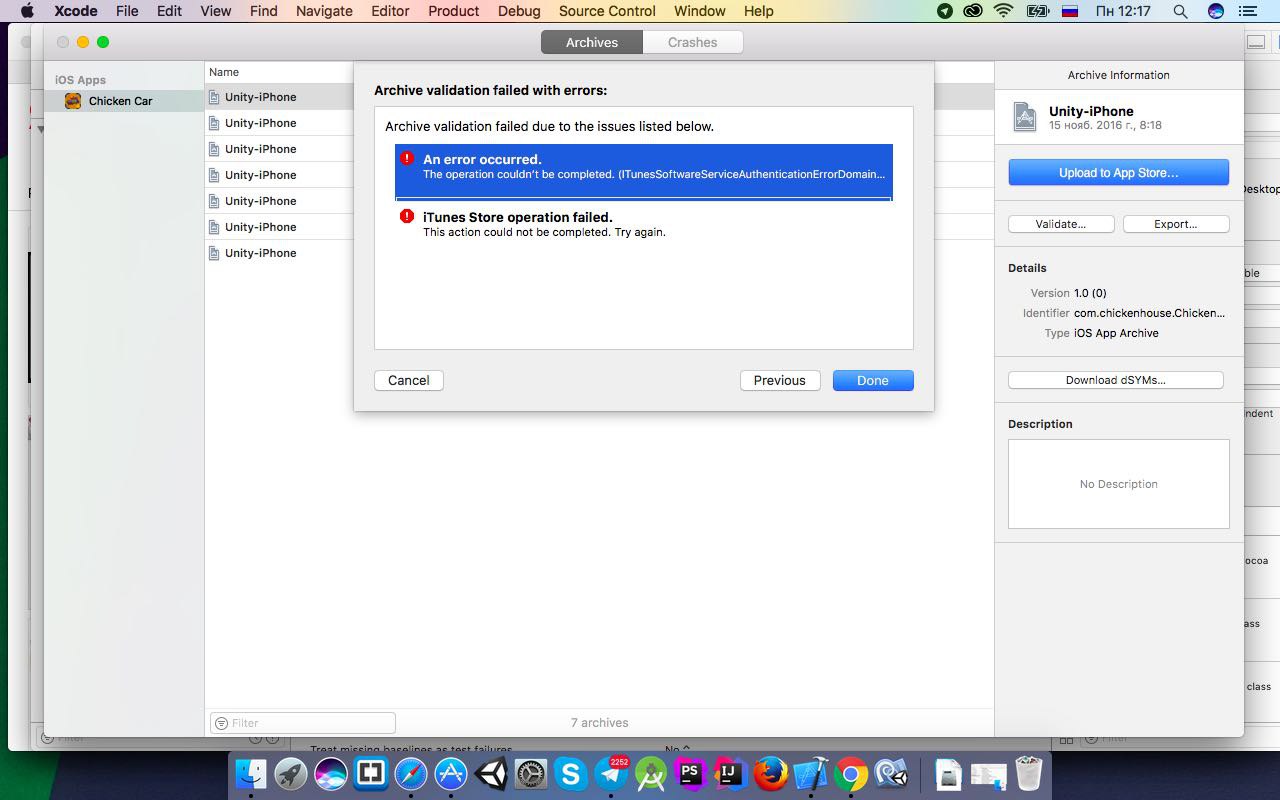This screenshot has width=1280, height=800.
Task: Open Spotlight search magnifier
Action: [1180, 11]
